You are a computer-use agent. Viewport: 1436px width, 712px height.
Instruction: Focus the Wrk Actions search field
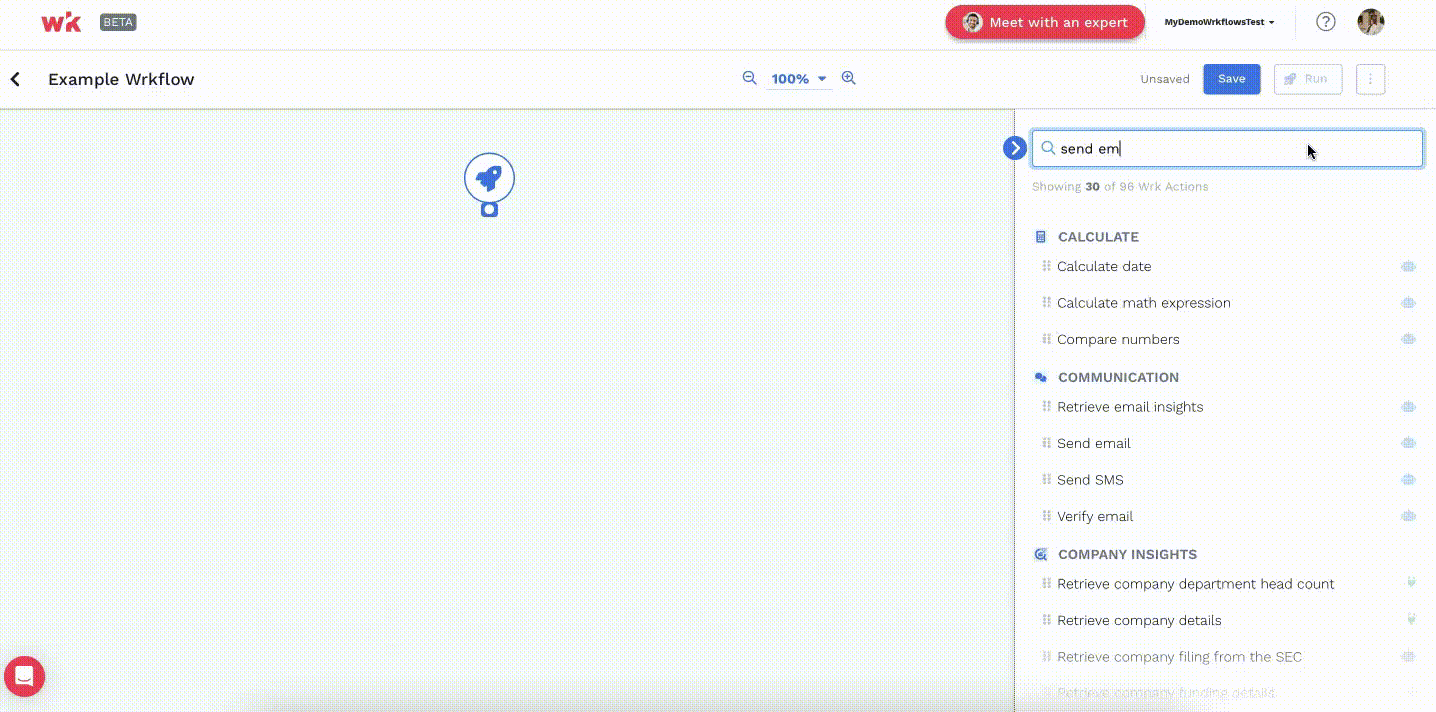[1227, 148]
